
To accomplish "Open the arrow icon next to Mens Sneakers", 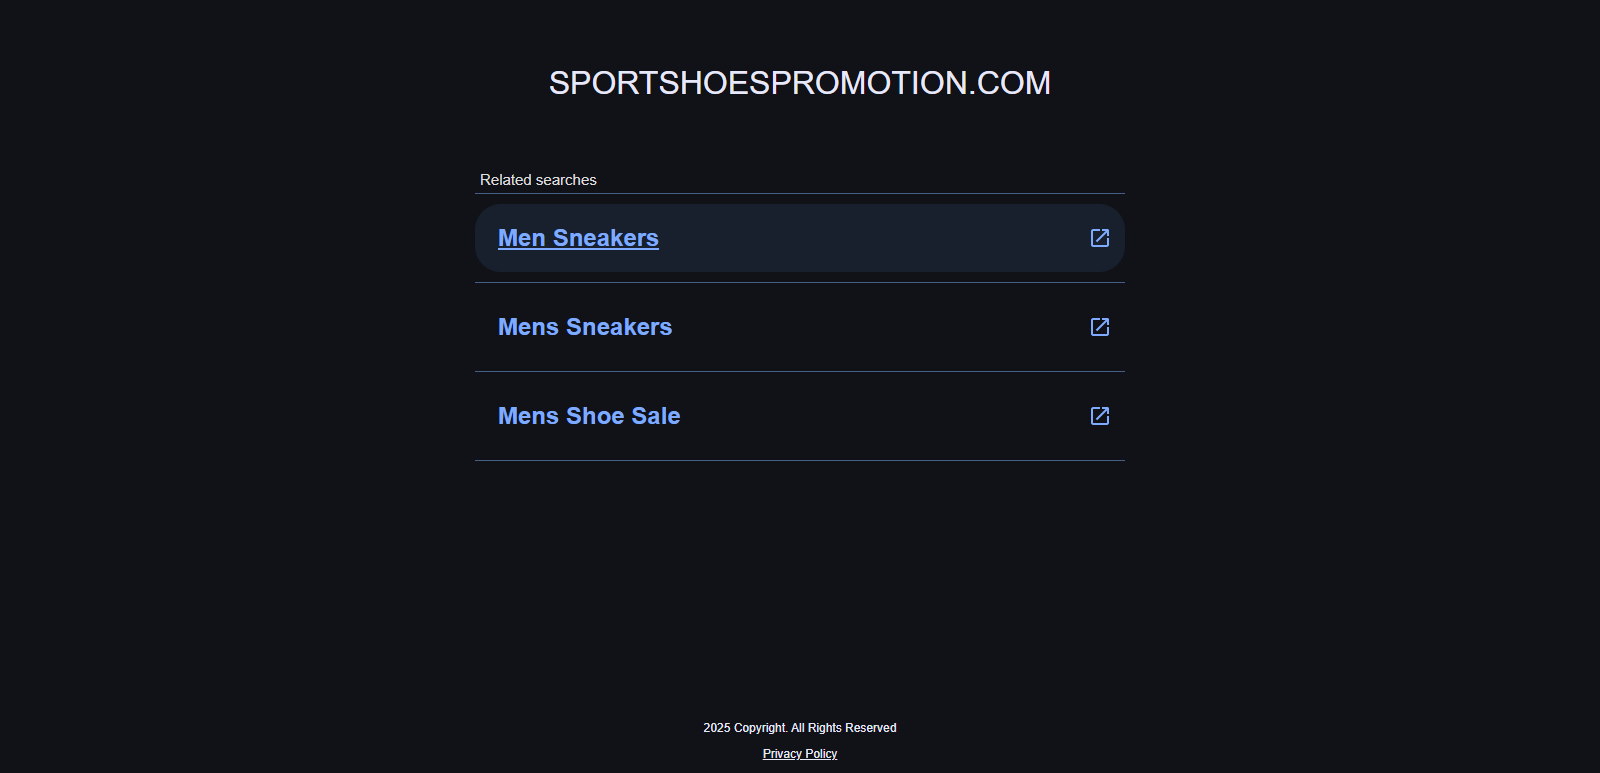I will coord(1099,327).
